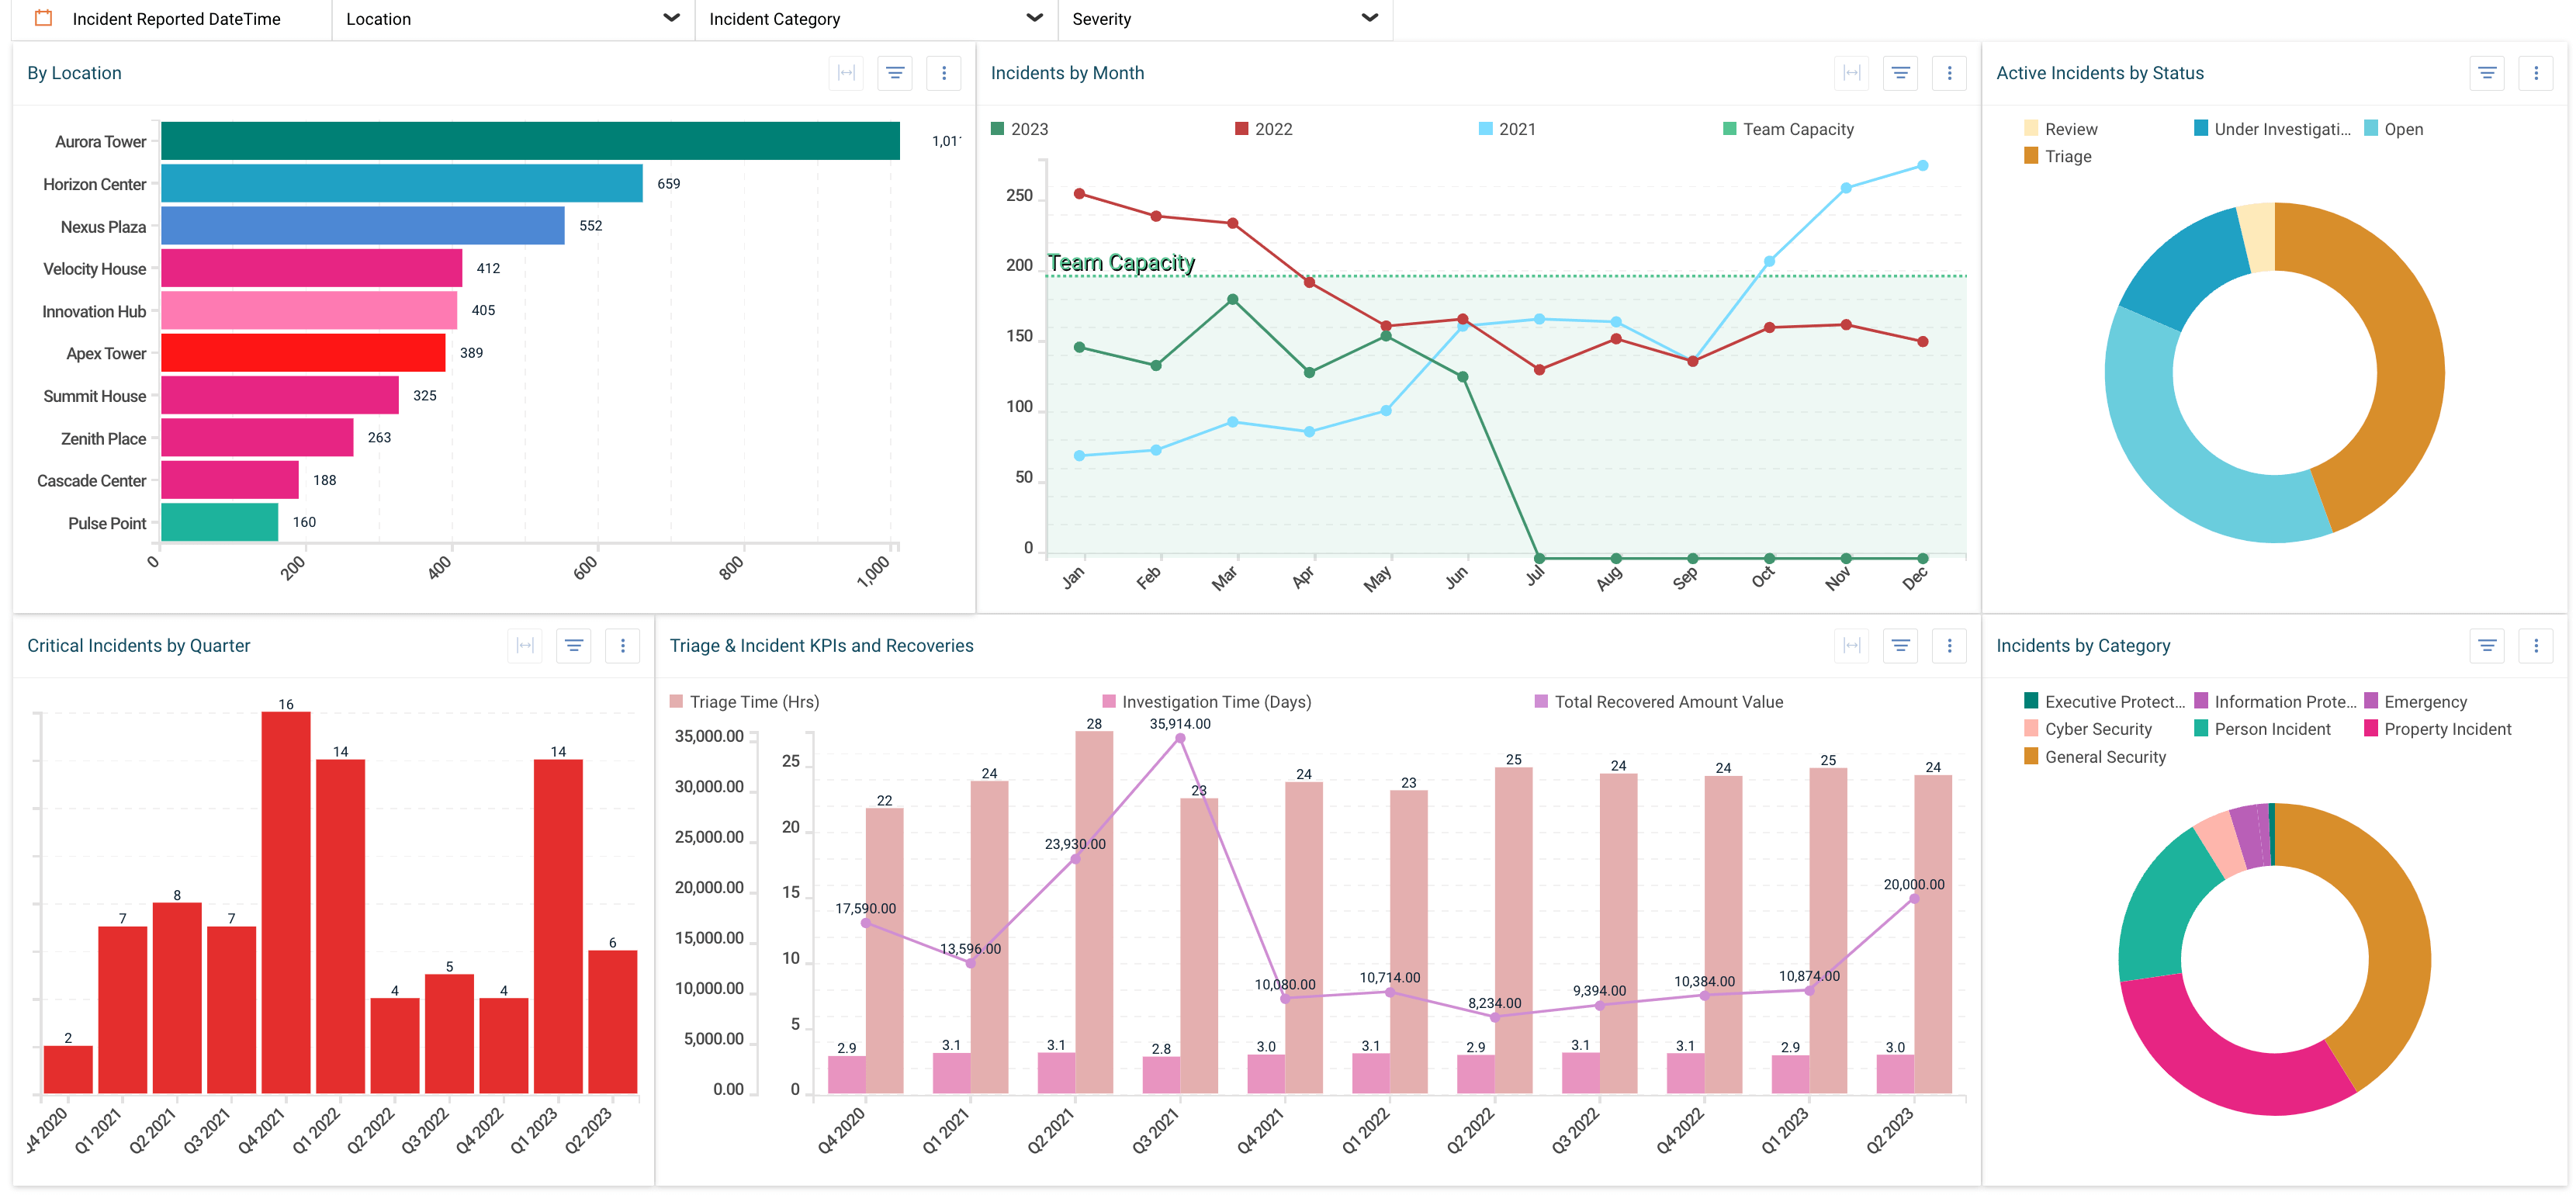Open the three-dot menu on Incidents by Category

coord(2536,645)
